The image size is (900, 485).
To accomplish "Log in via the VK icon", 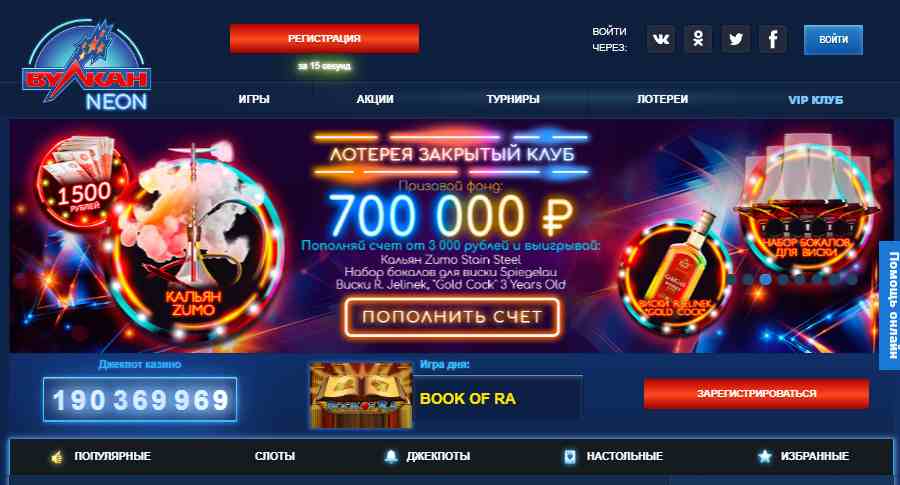I will point(661,39).
